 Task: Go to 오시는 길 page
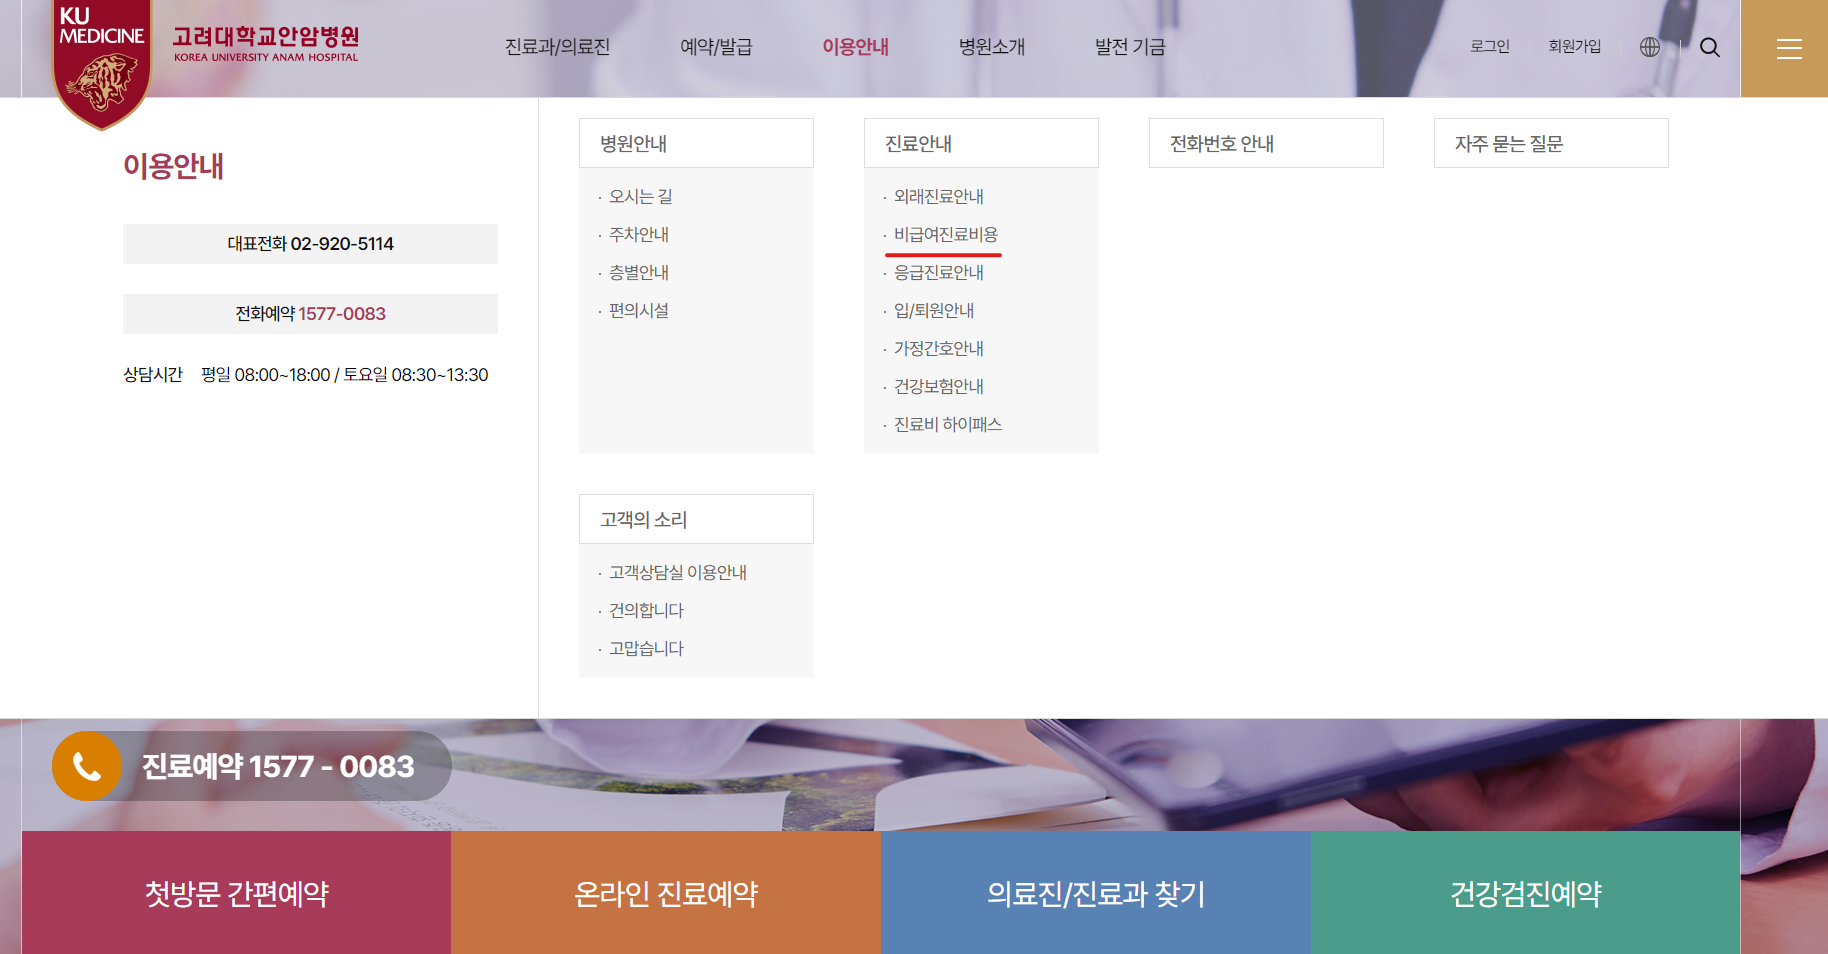640,197
